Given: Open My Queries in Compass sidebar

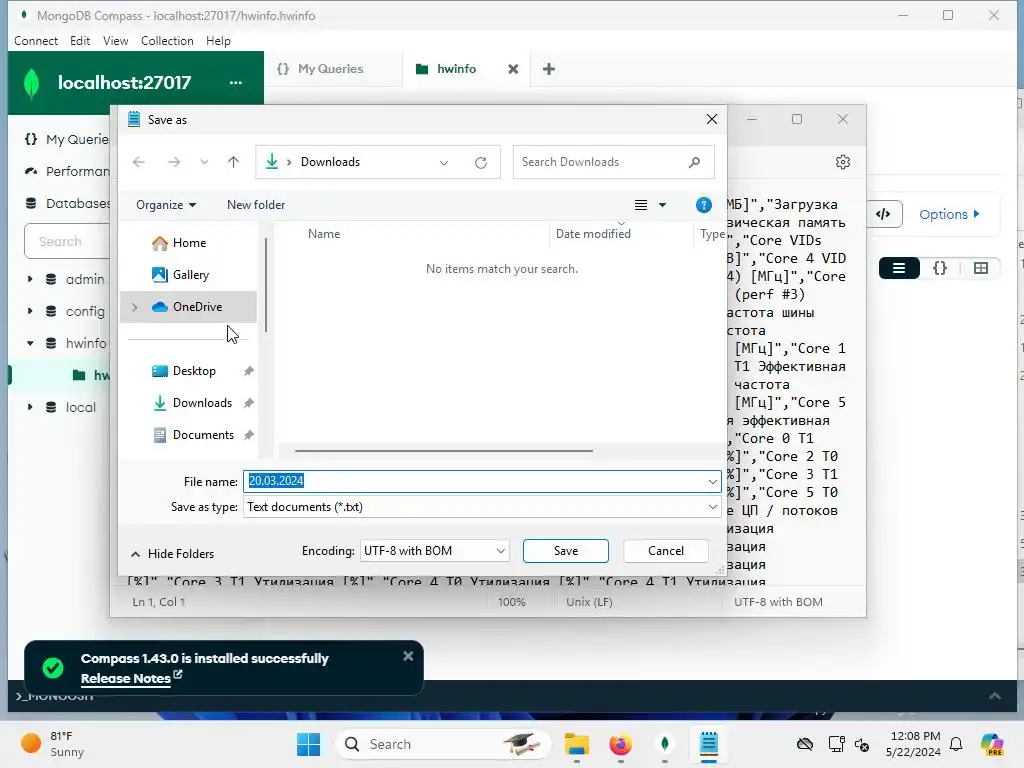Looking at the screenshot, I should click(67, 139).
